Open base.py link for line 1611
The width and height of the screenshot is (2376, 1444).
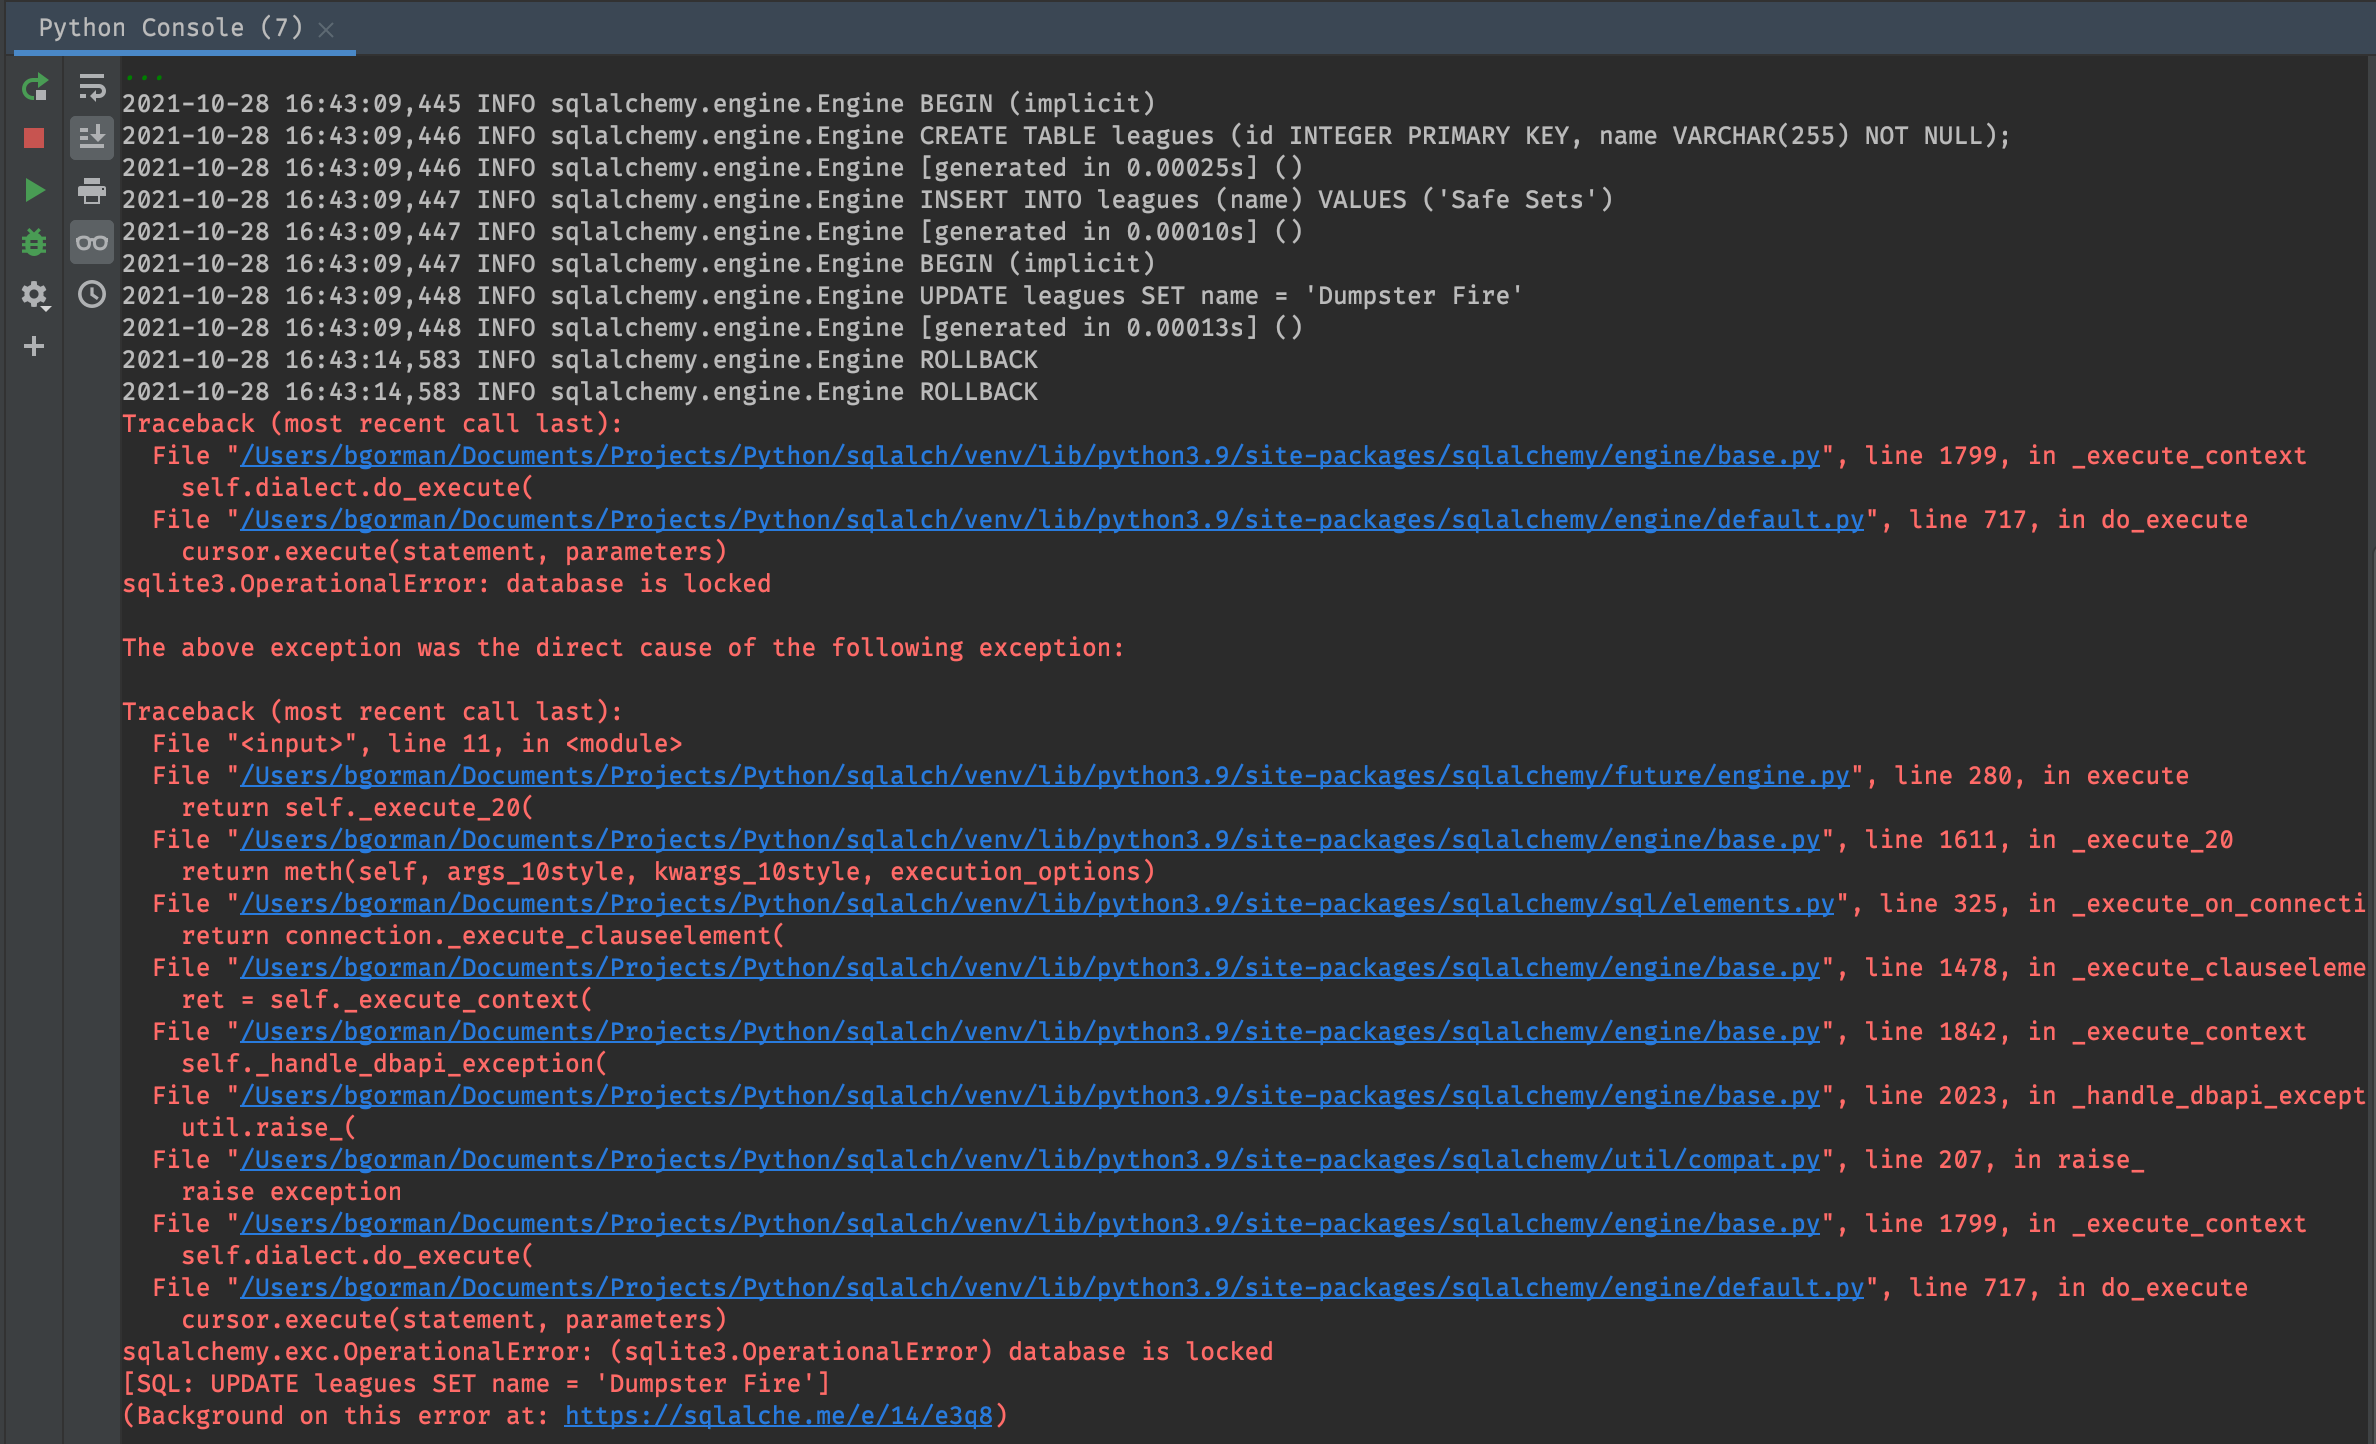[1029, 839]
